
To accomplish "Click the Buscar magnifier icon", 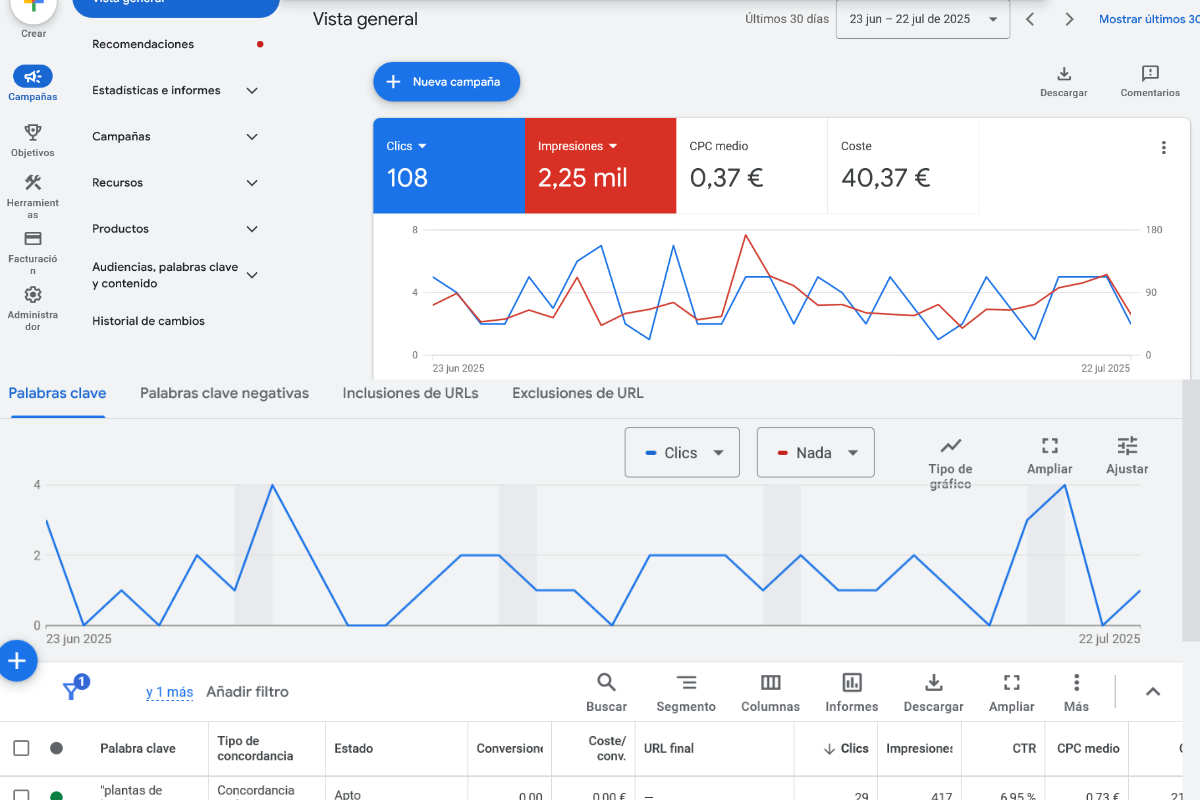I will pyautogui.click(x=606, y=683).
